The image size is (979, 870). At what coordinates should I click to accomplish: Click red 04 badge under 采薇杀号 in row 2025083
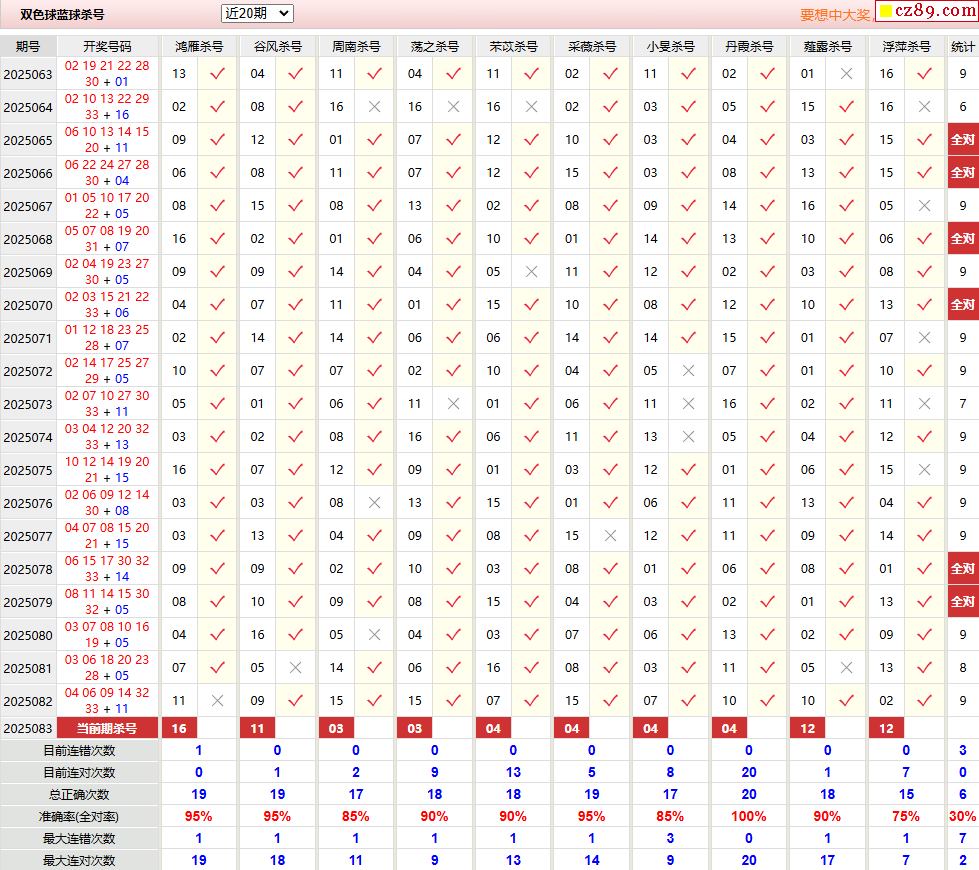tap(572, 728)
